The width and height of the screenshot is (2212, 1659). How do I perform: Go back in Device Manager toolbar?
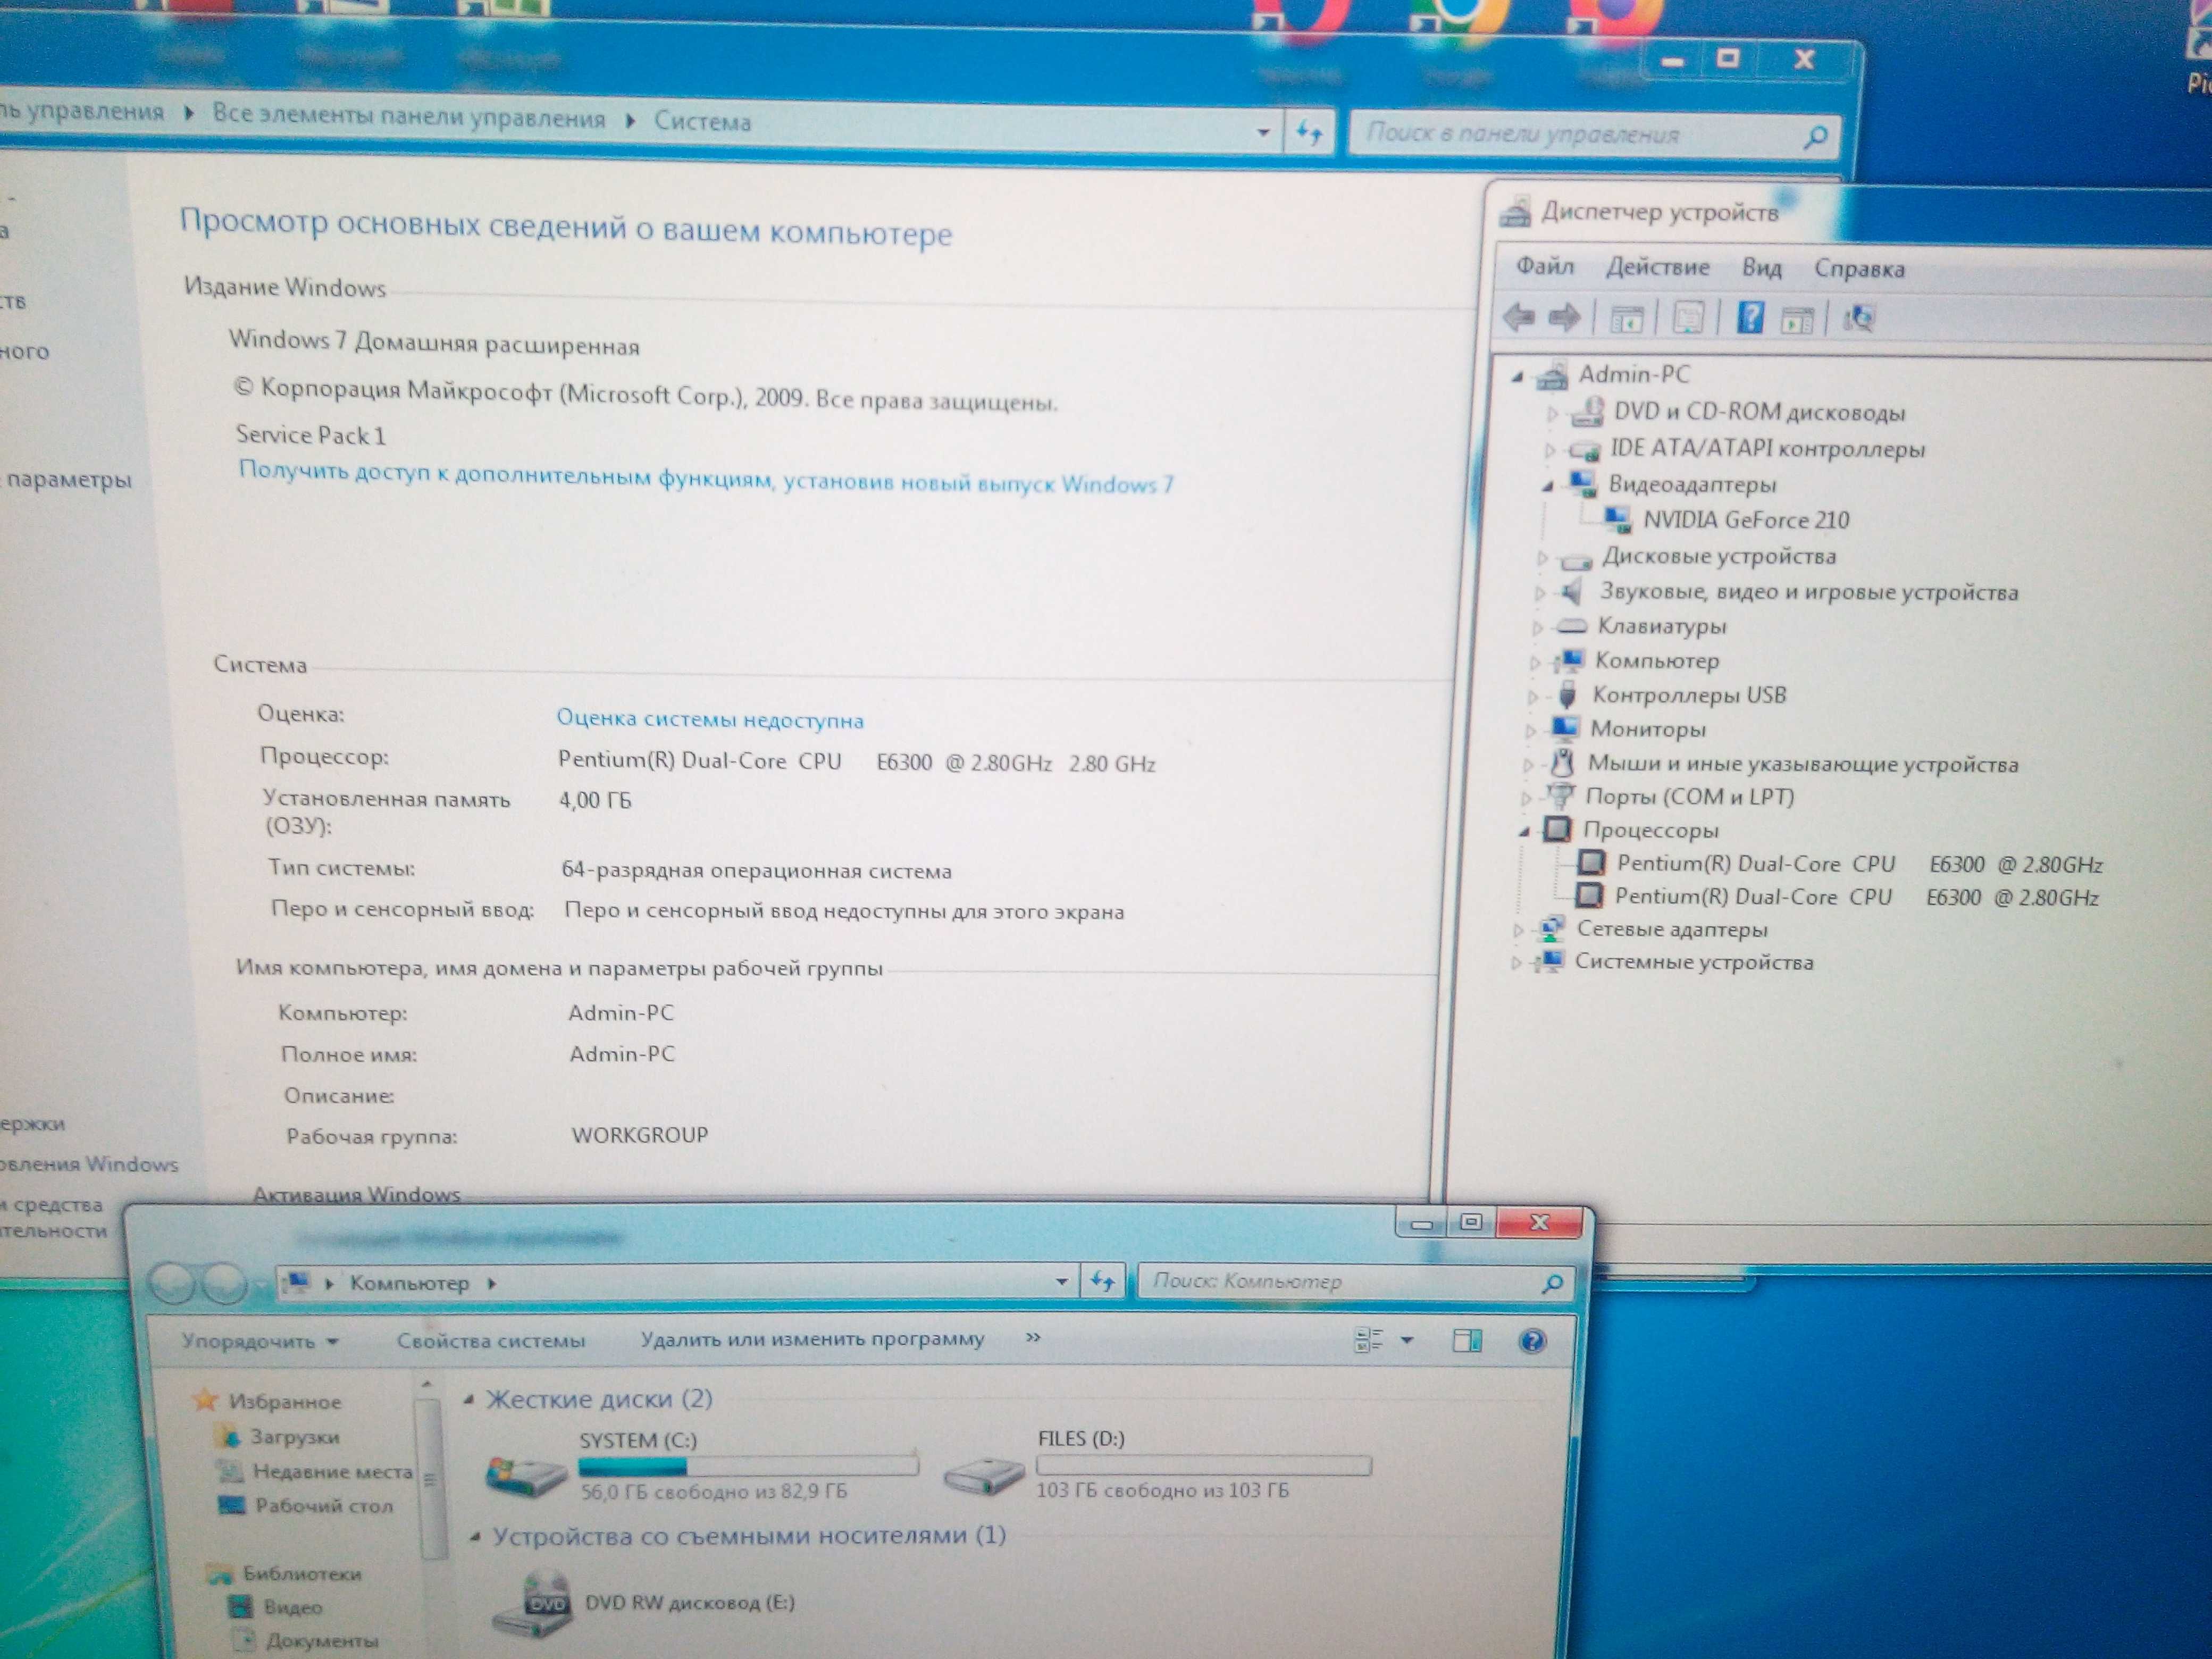1519,318
